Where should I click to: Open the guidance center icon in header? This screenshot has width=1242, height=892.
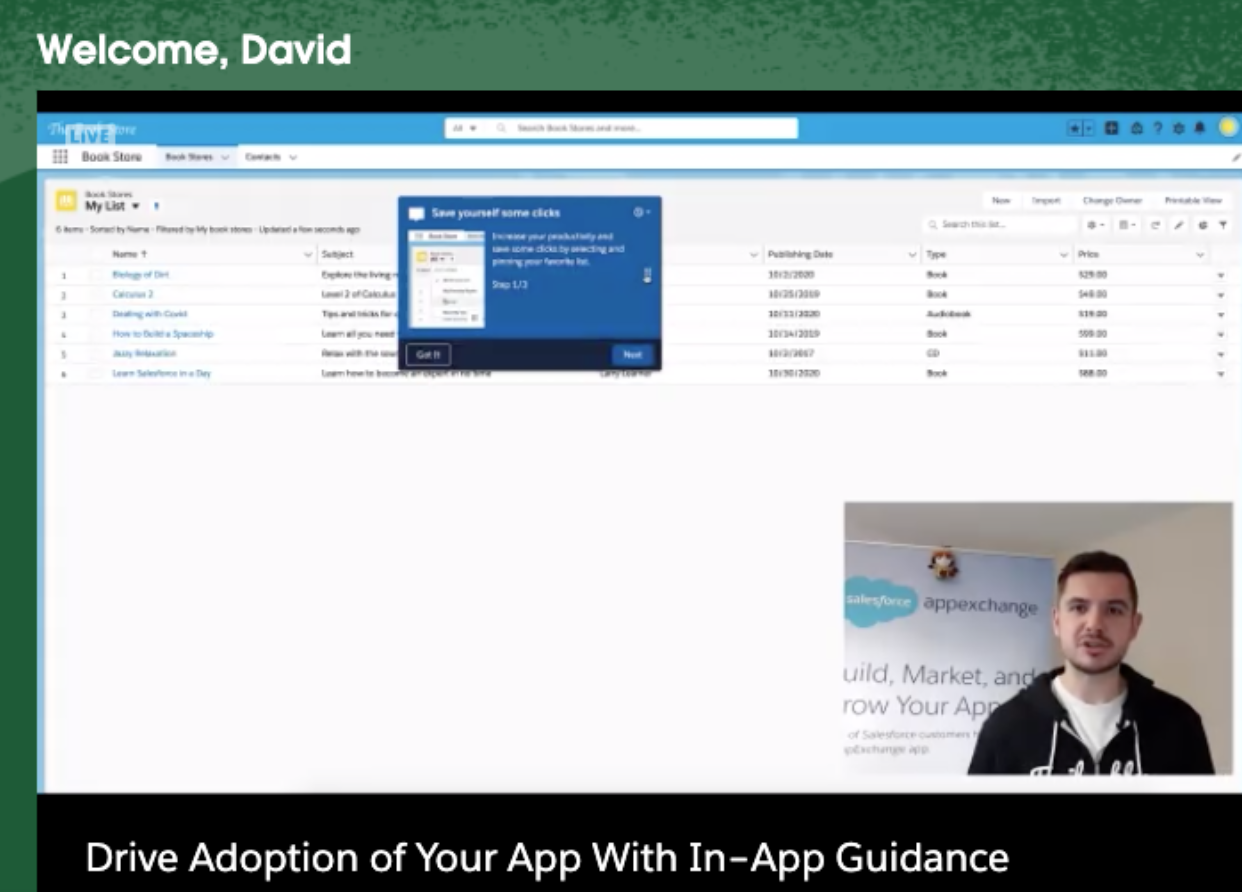point(1137,128)
